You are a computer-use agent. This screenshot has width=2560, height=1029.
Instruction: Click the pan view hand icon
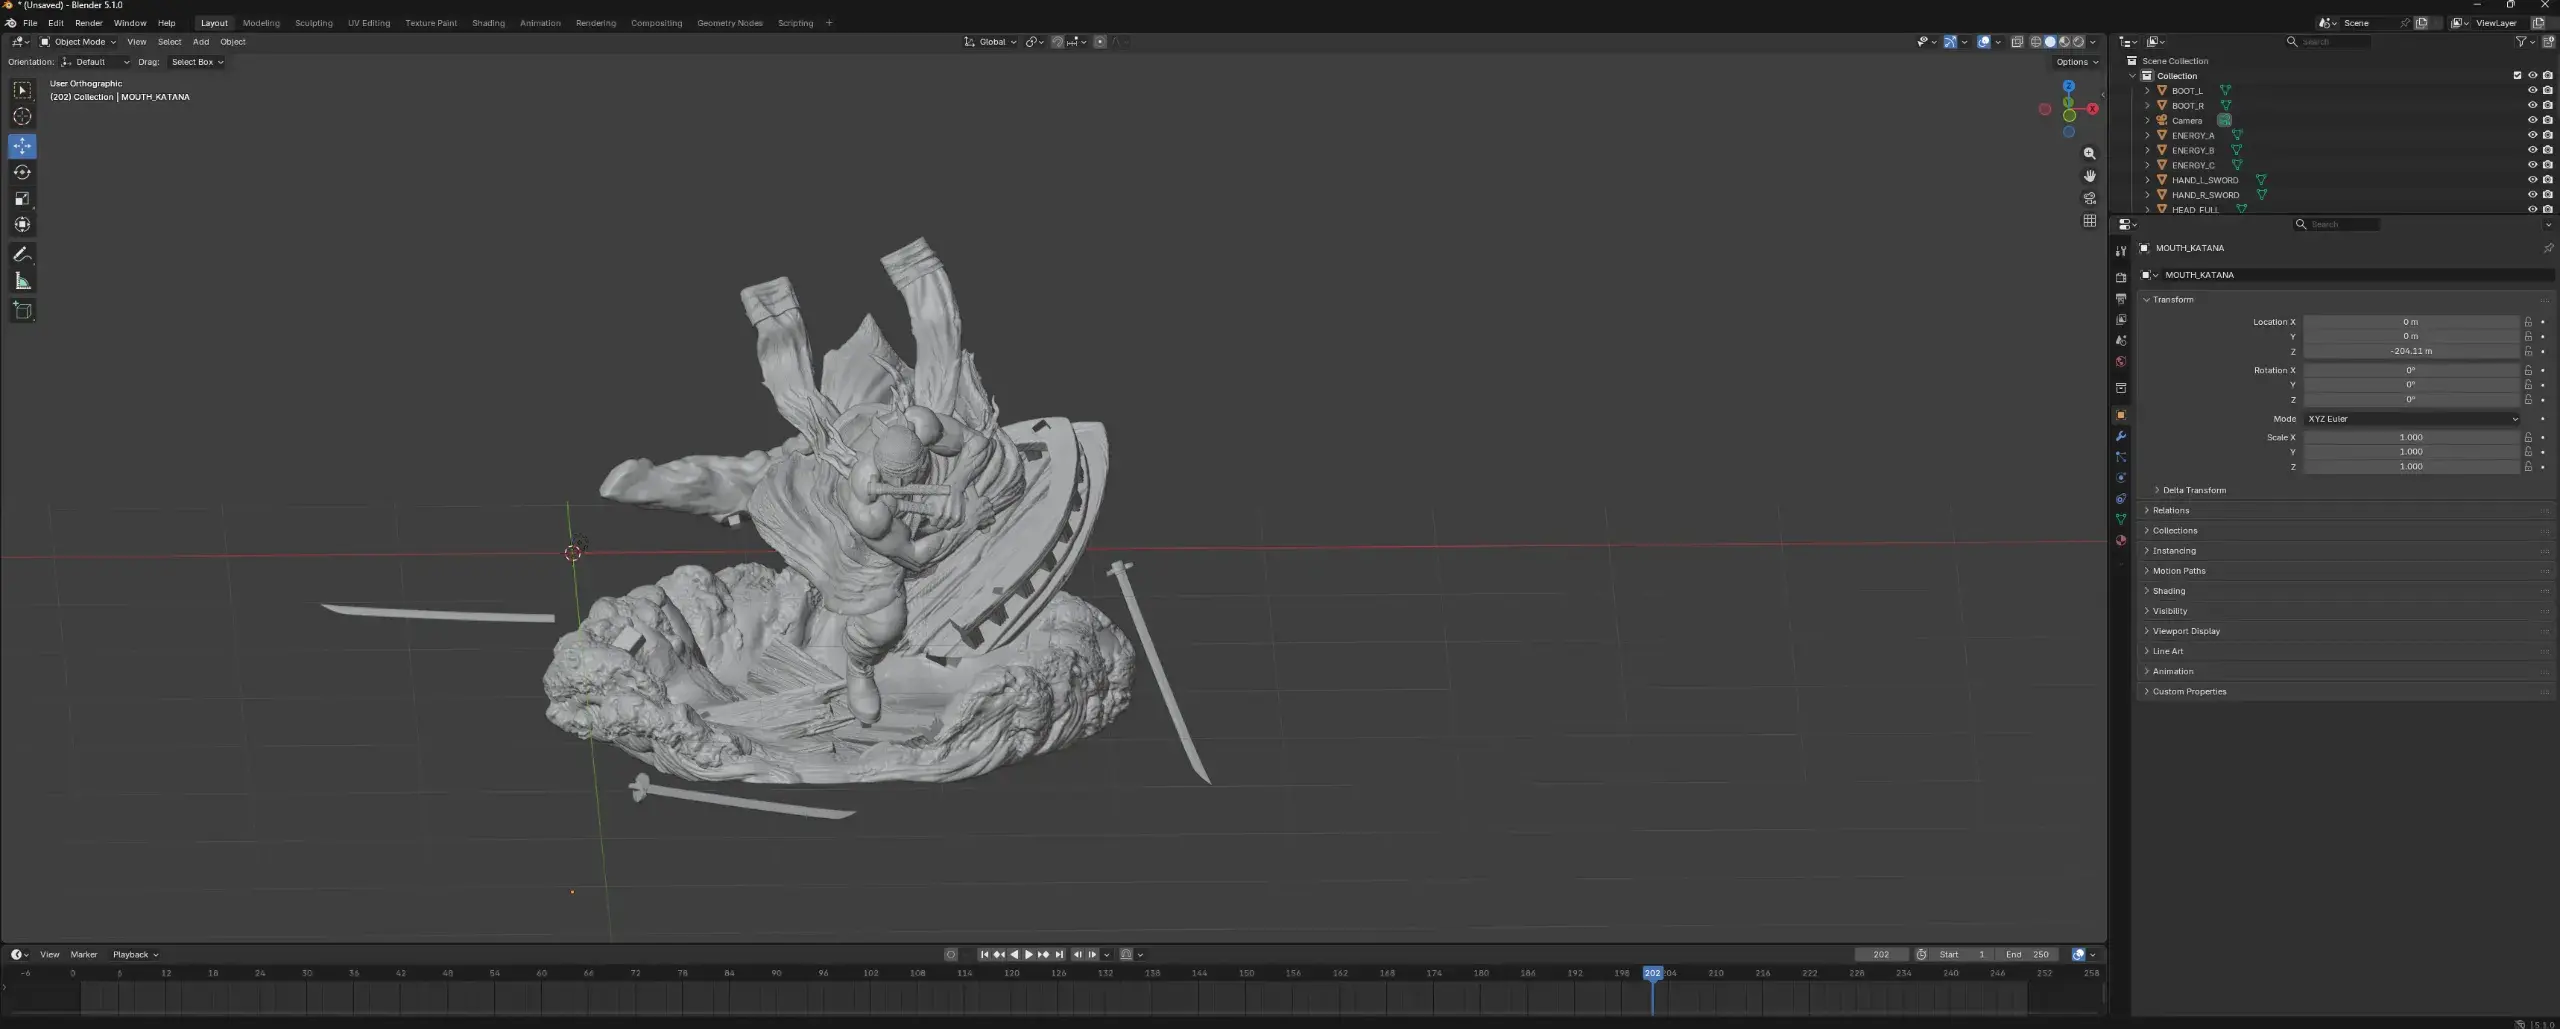point(2089,176)
